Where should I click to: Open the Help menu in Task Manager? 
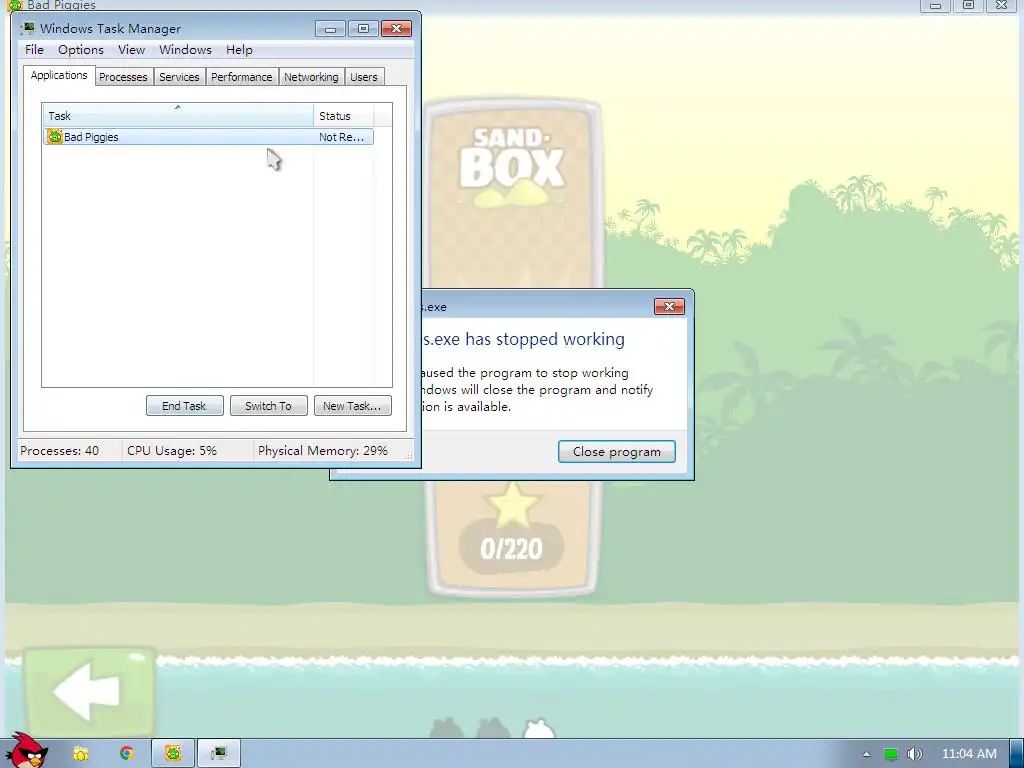coord(239,50)
